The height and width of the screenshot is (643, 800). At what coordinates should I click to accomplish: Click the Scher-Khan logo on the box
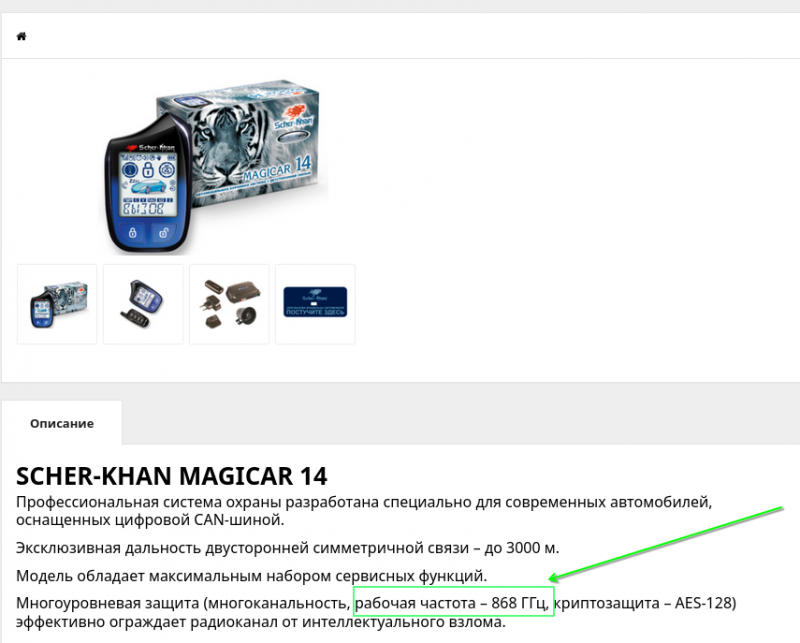(x=293, y=118)
